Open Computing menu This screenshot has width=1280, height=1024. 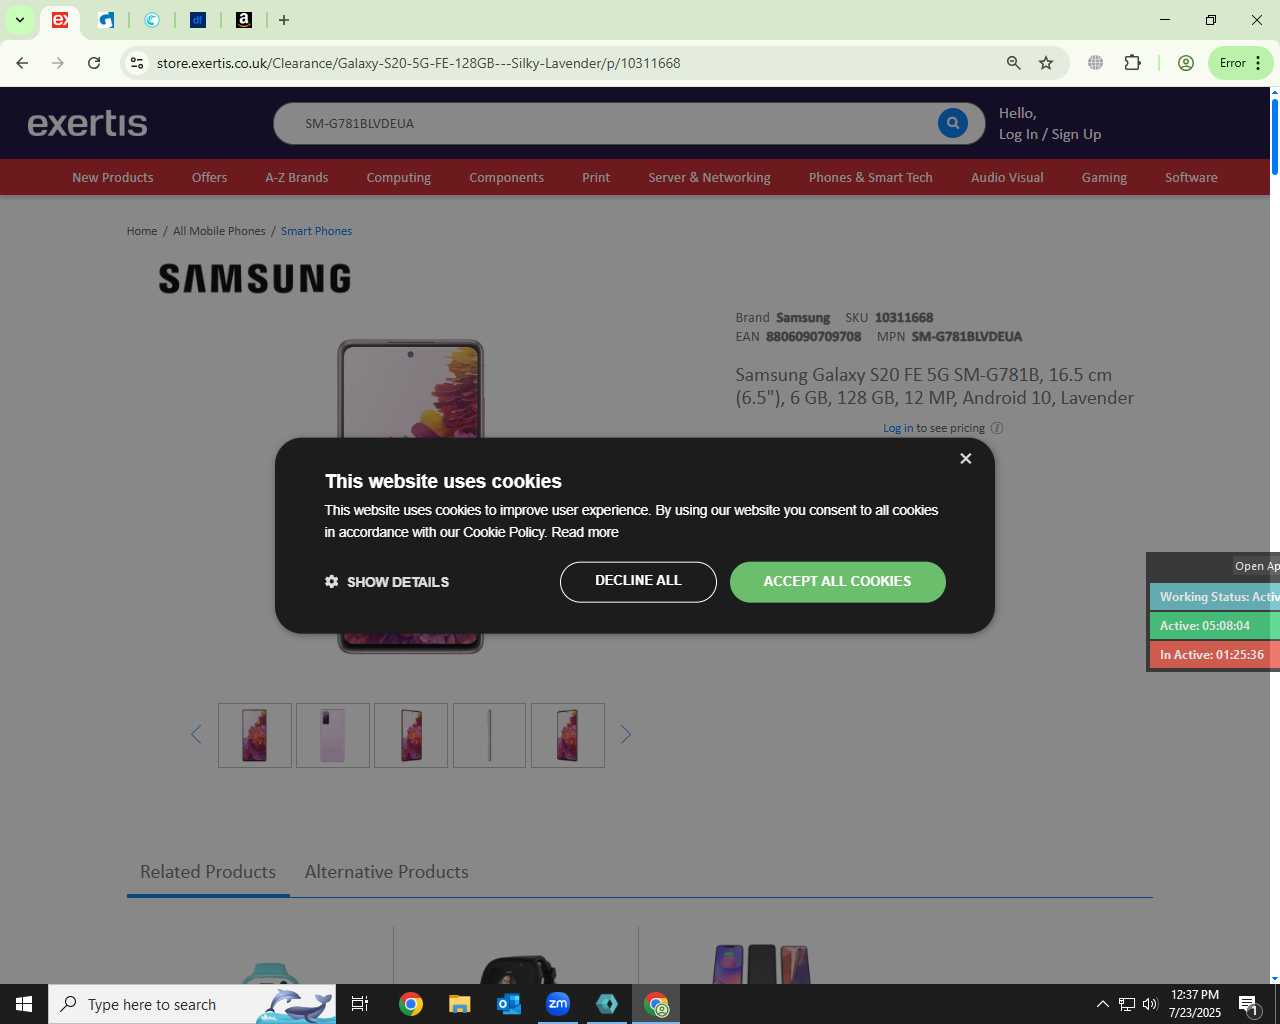pos(398,177)
